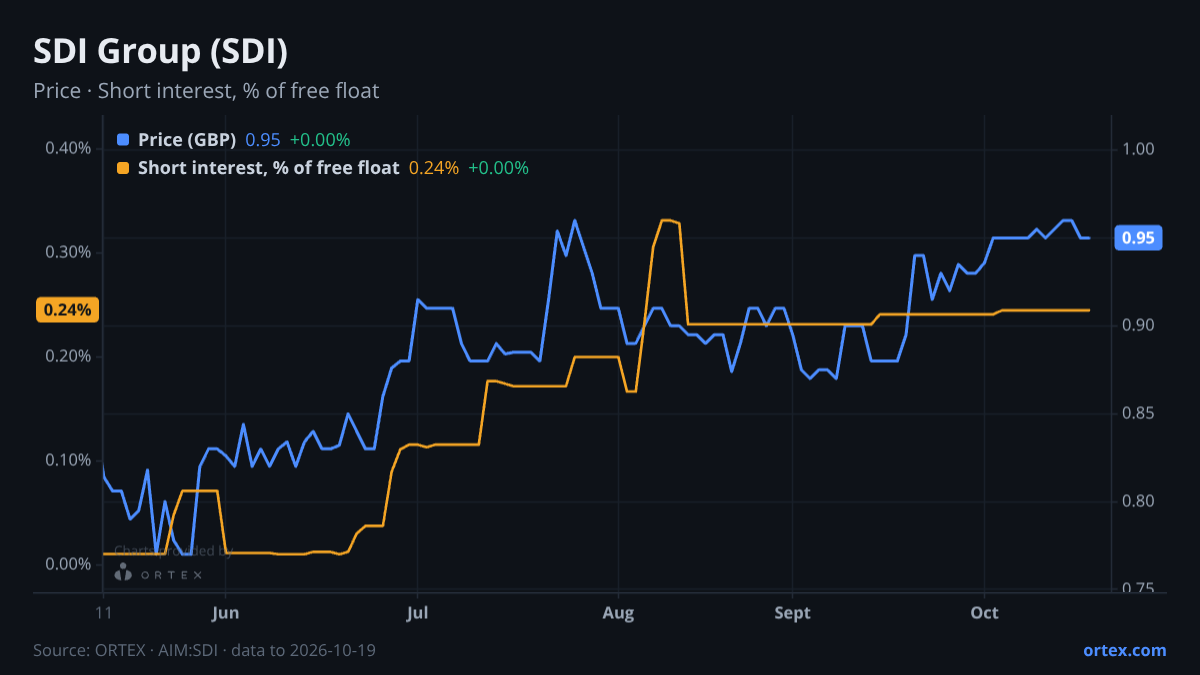The width and height of the screenshot is (1200, 675).
Task: Click the +0.00% change next to price
Action: click(320, 140)
